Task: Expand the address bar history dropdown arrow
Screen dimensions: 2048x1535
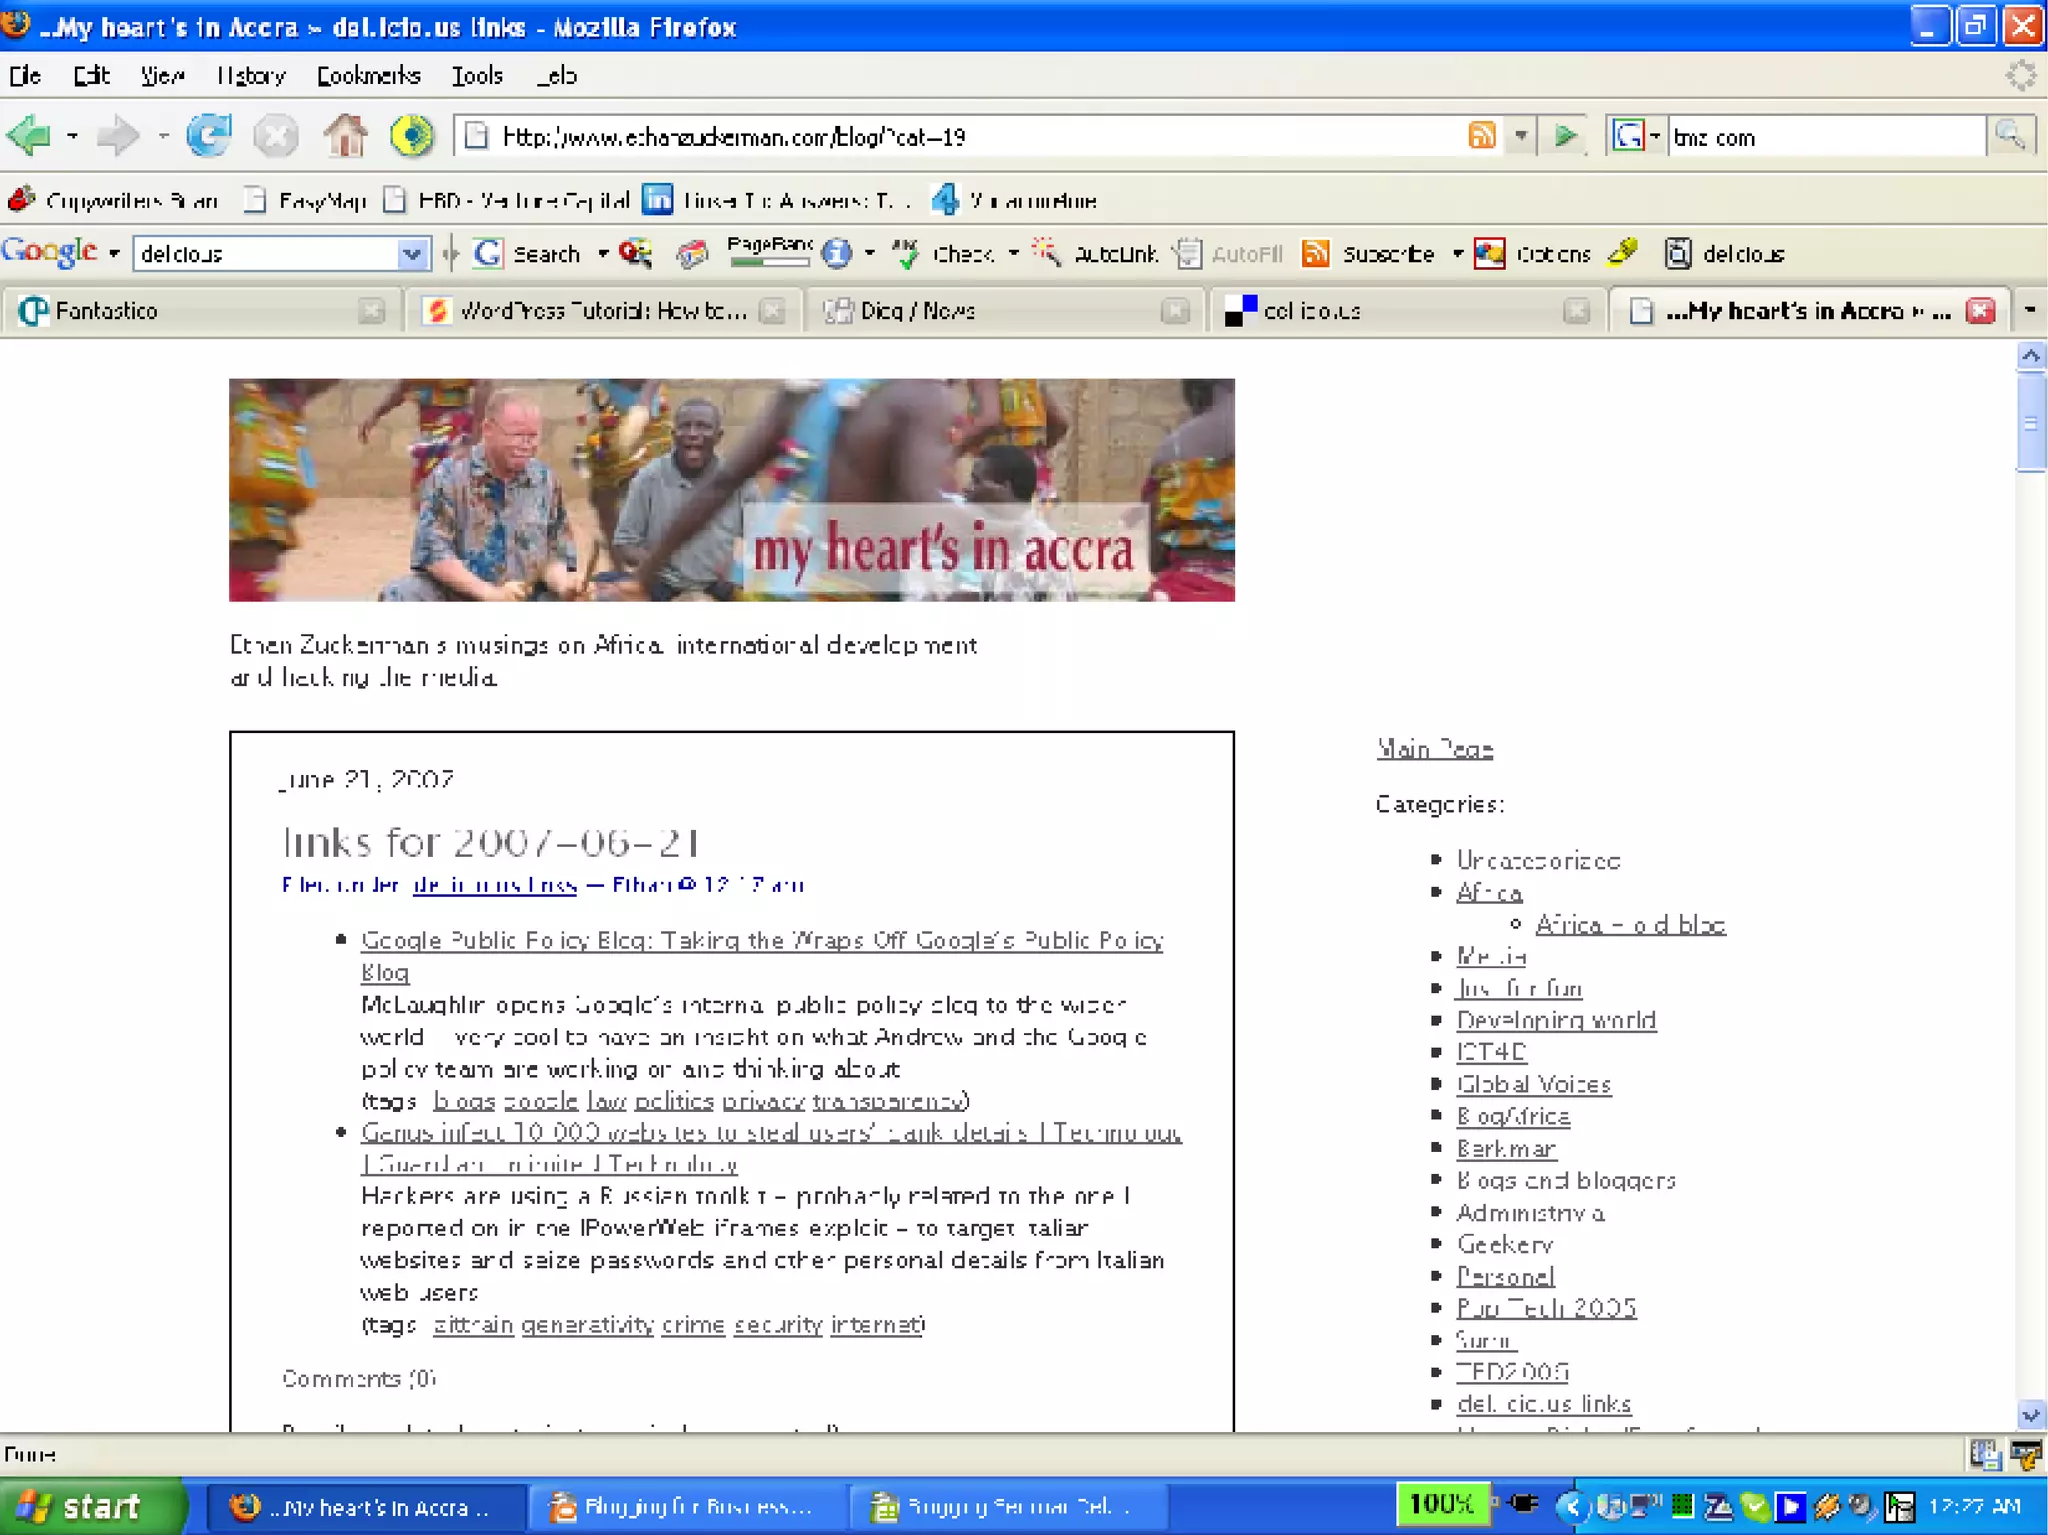Action: 1521,136
